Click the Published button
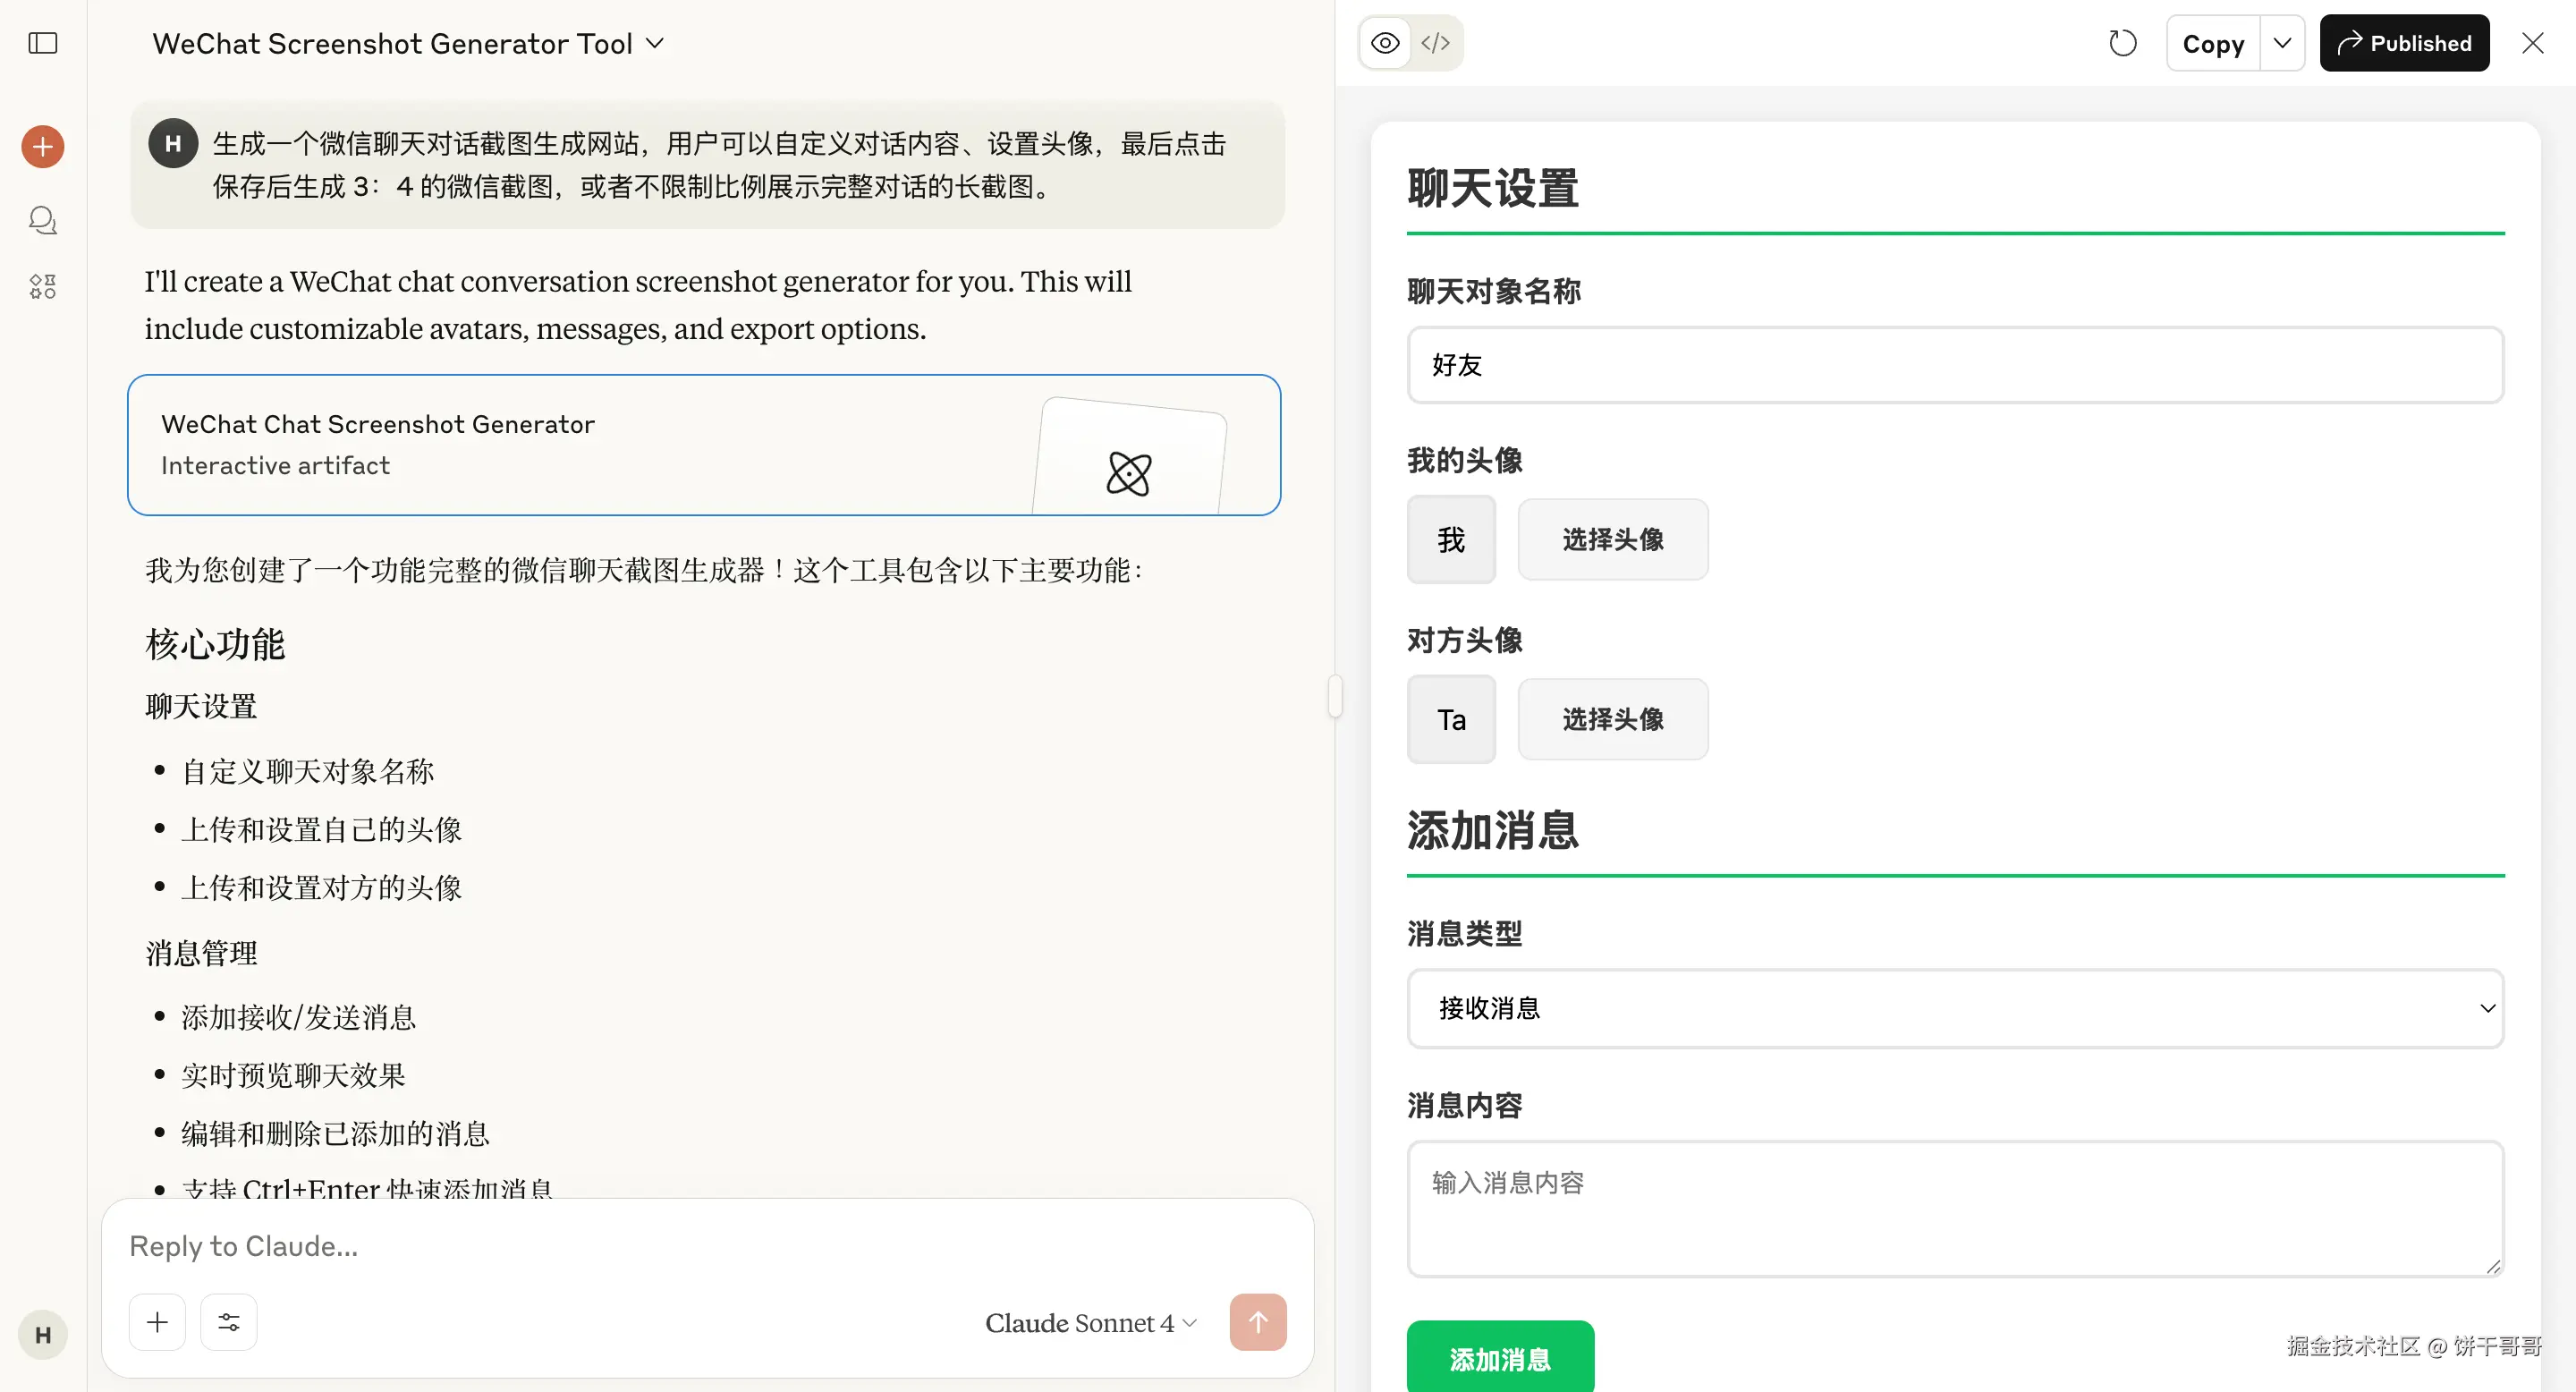The width and height of the screenshot is (2576, 1392). (2403, 43)
